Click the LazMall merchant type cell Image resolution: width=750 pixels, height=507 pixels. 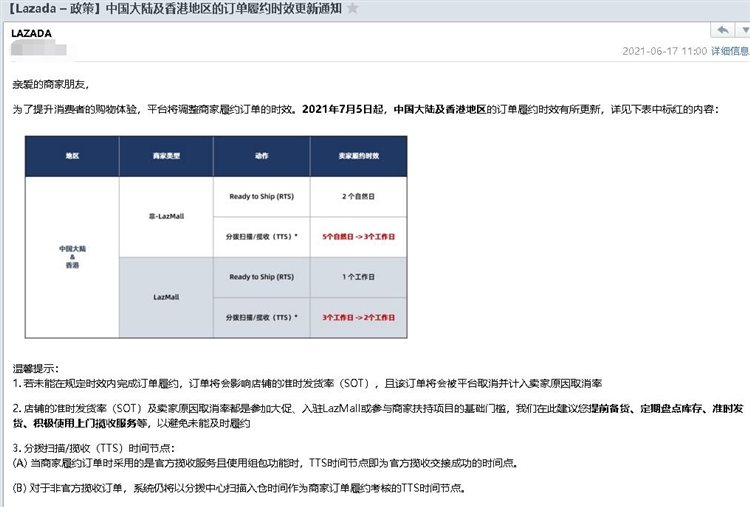tap(166, 297)
